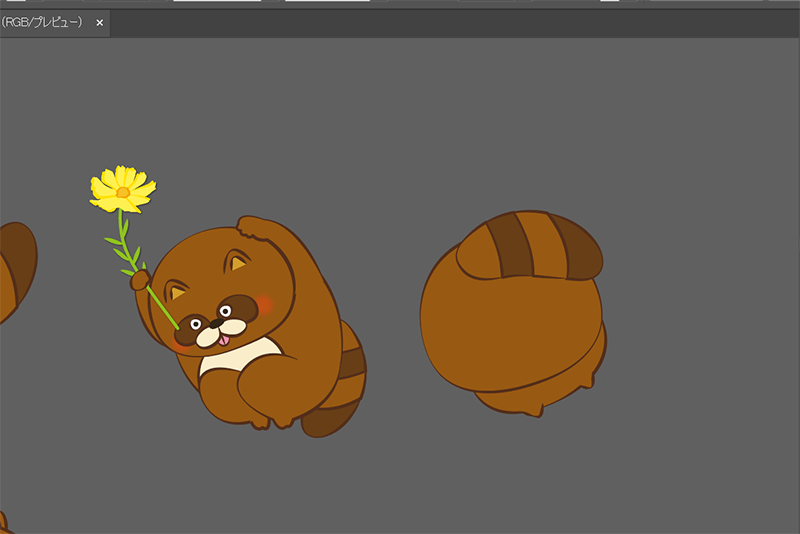Click the red blush cheek on tanuki
800x534 pixels.
pyautogui.click(x=264, y=303)
